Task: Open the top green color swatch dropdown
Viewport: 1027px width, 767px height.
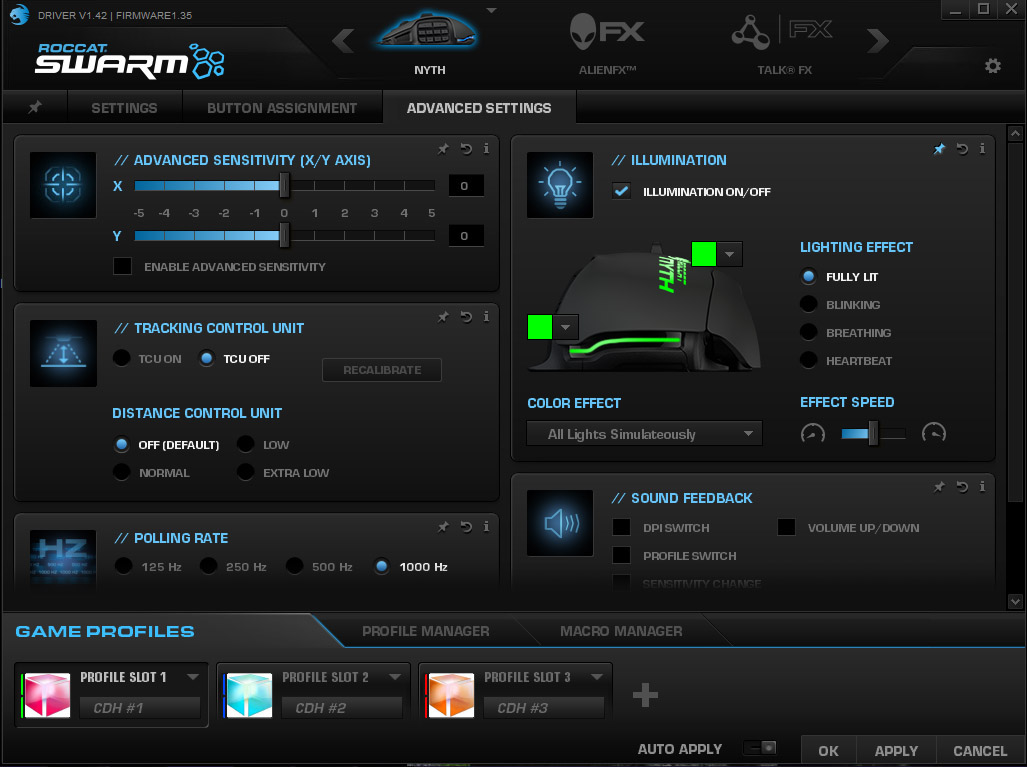Action: (x=730, y=254)
